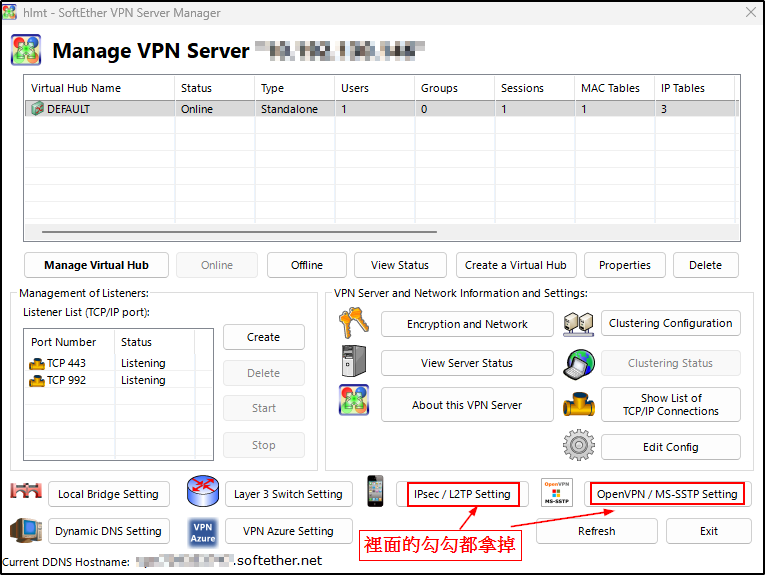Screen dimensions: 765x575
Task: Open Clustering Configuration
Action: (671, 323)
